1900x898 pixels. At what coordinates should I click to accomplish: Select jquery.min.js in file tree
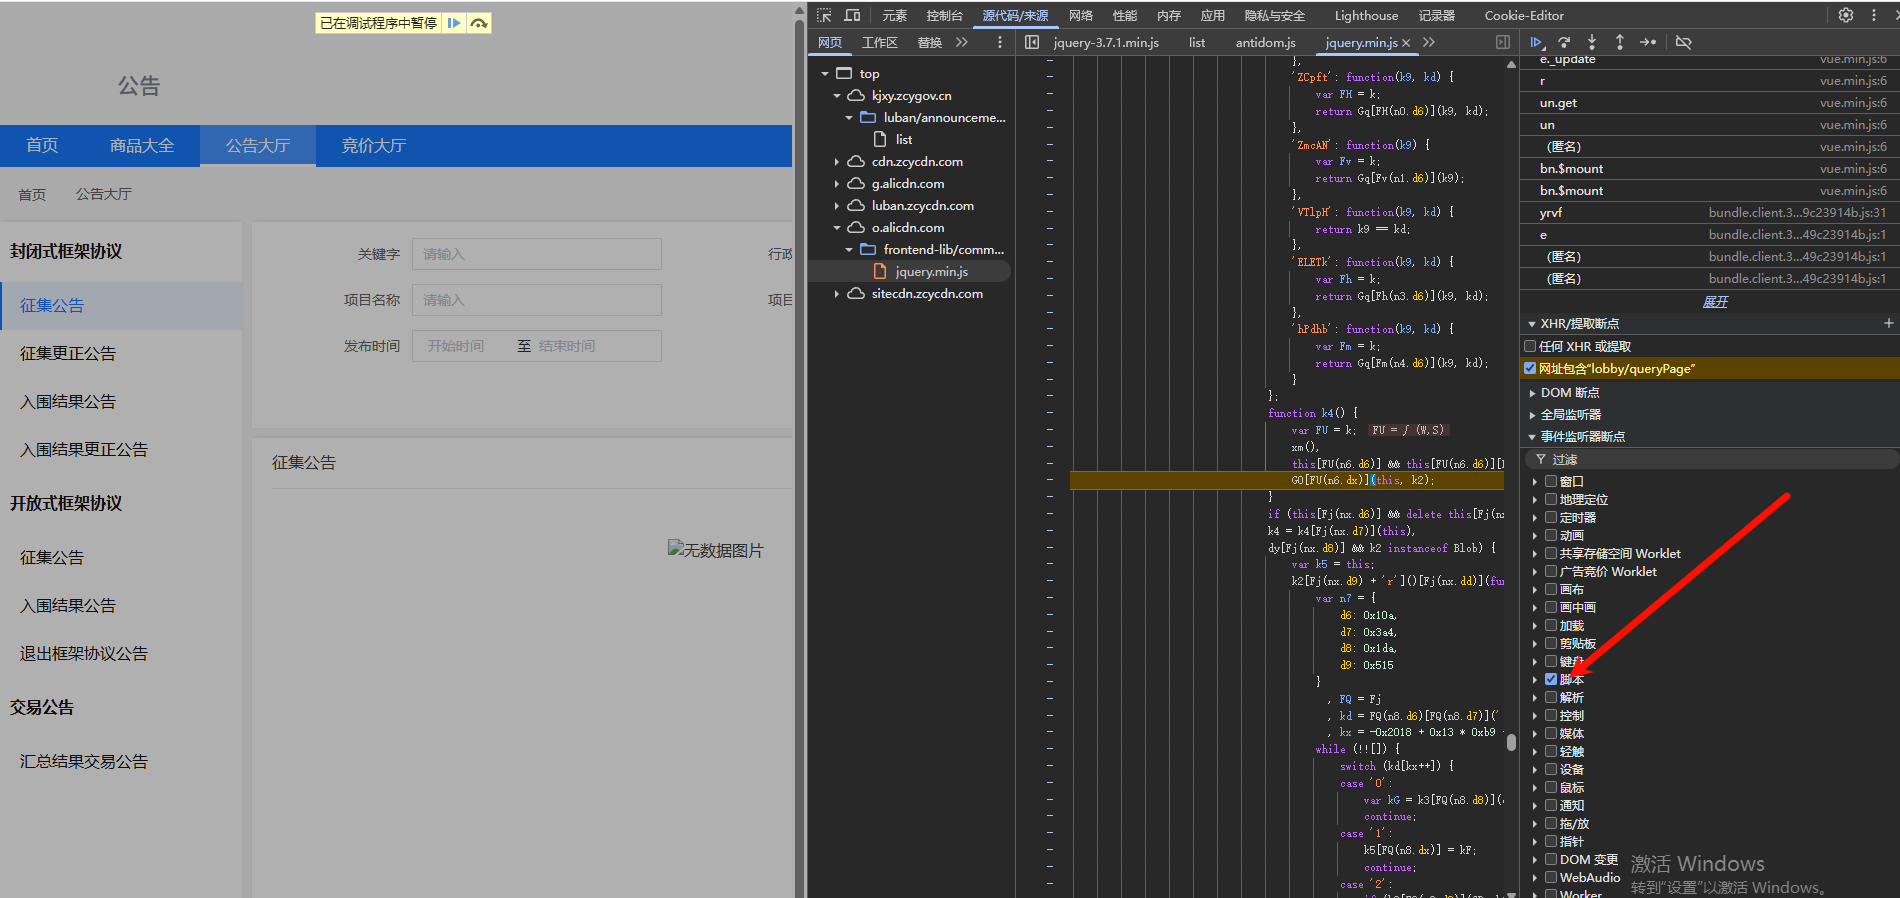coord(931,272)
